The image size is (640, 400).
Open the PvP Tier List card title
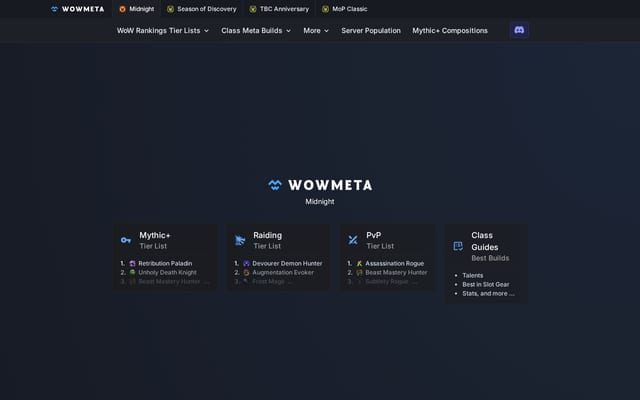coord(380,240)
